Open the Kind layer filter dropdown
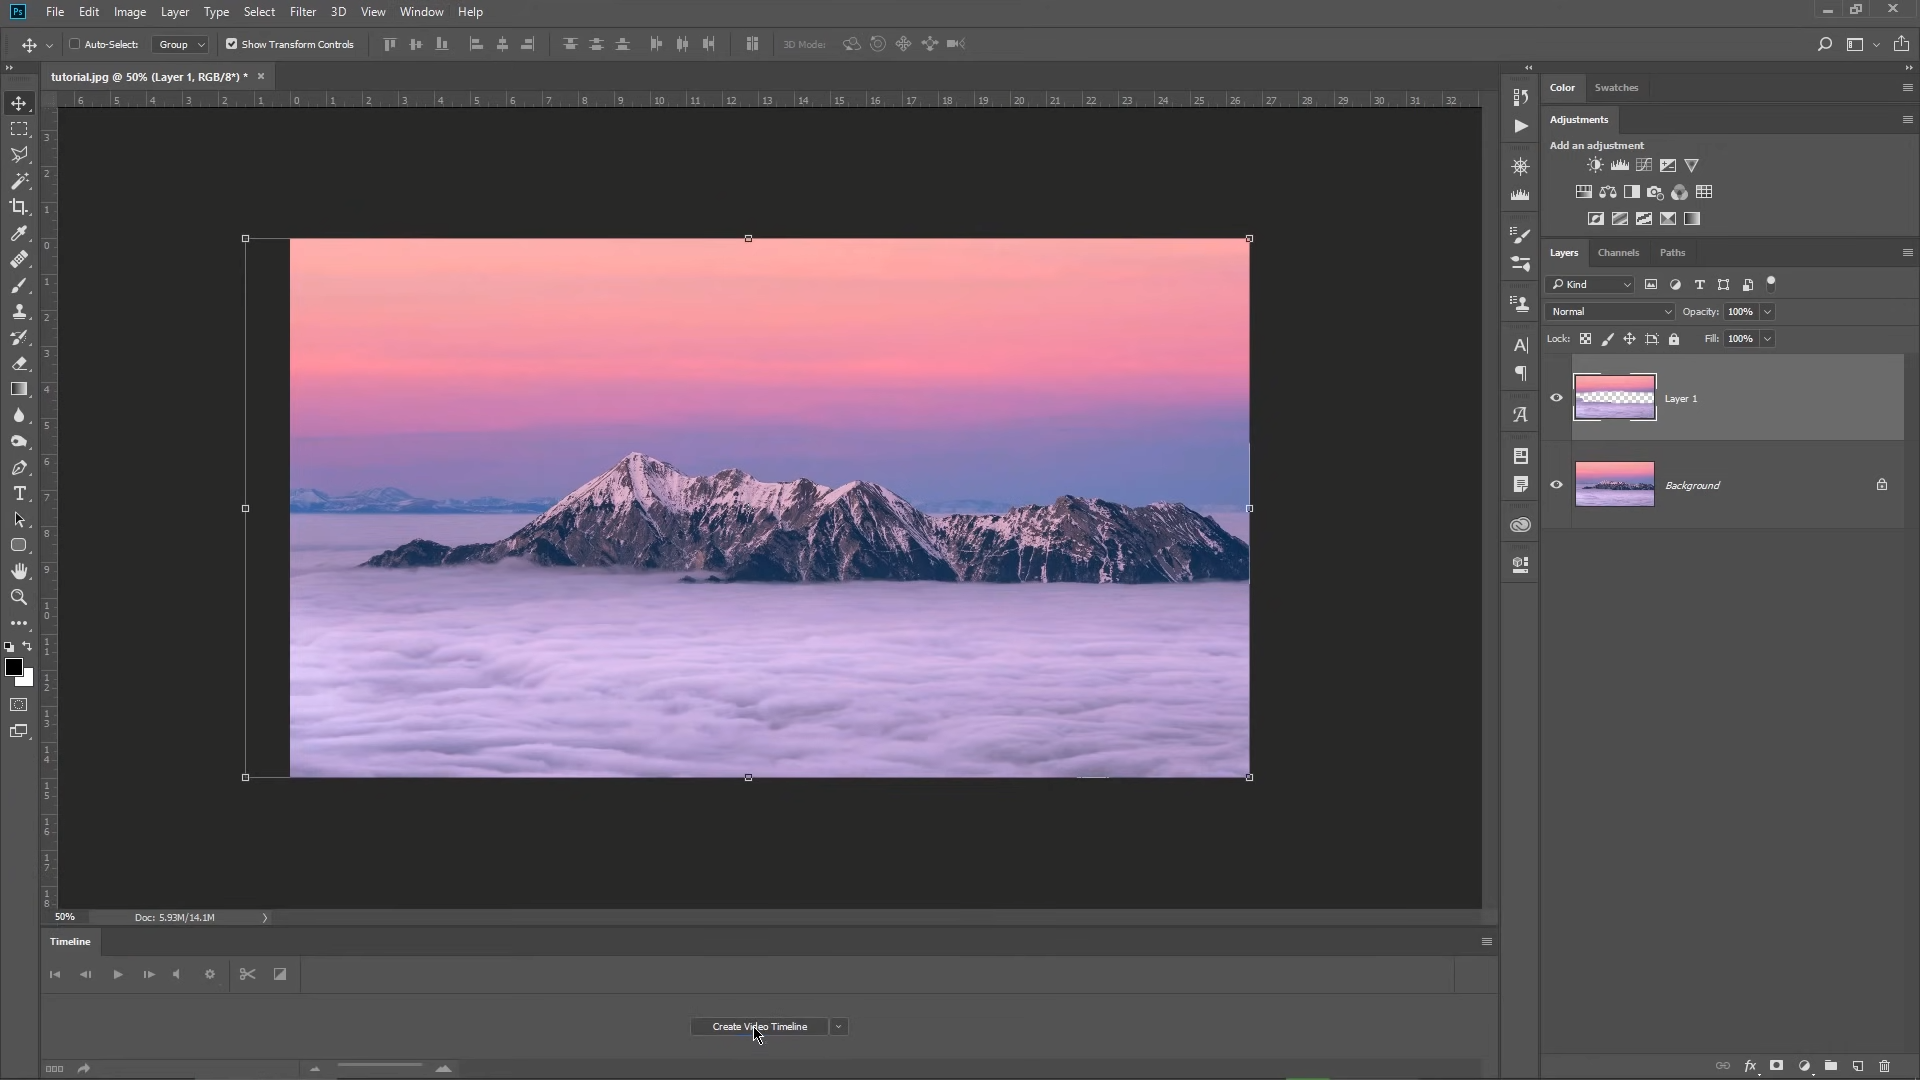The image size is (1920, 1080). pyautogui.click(x=1589, y=284)
